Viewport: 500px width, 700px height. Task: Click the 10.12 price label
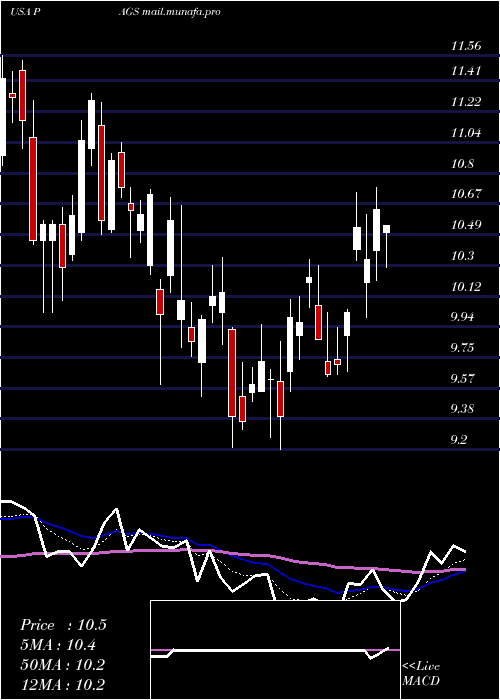[466, 286]
